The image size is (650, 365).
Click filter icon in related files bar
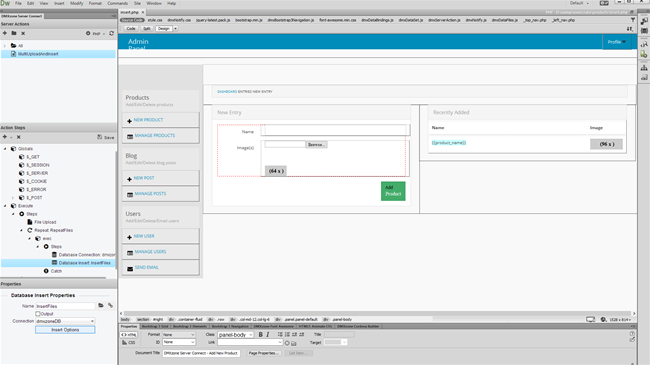click(633, 20)
